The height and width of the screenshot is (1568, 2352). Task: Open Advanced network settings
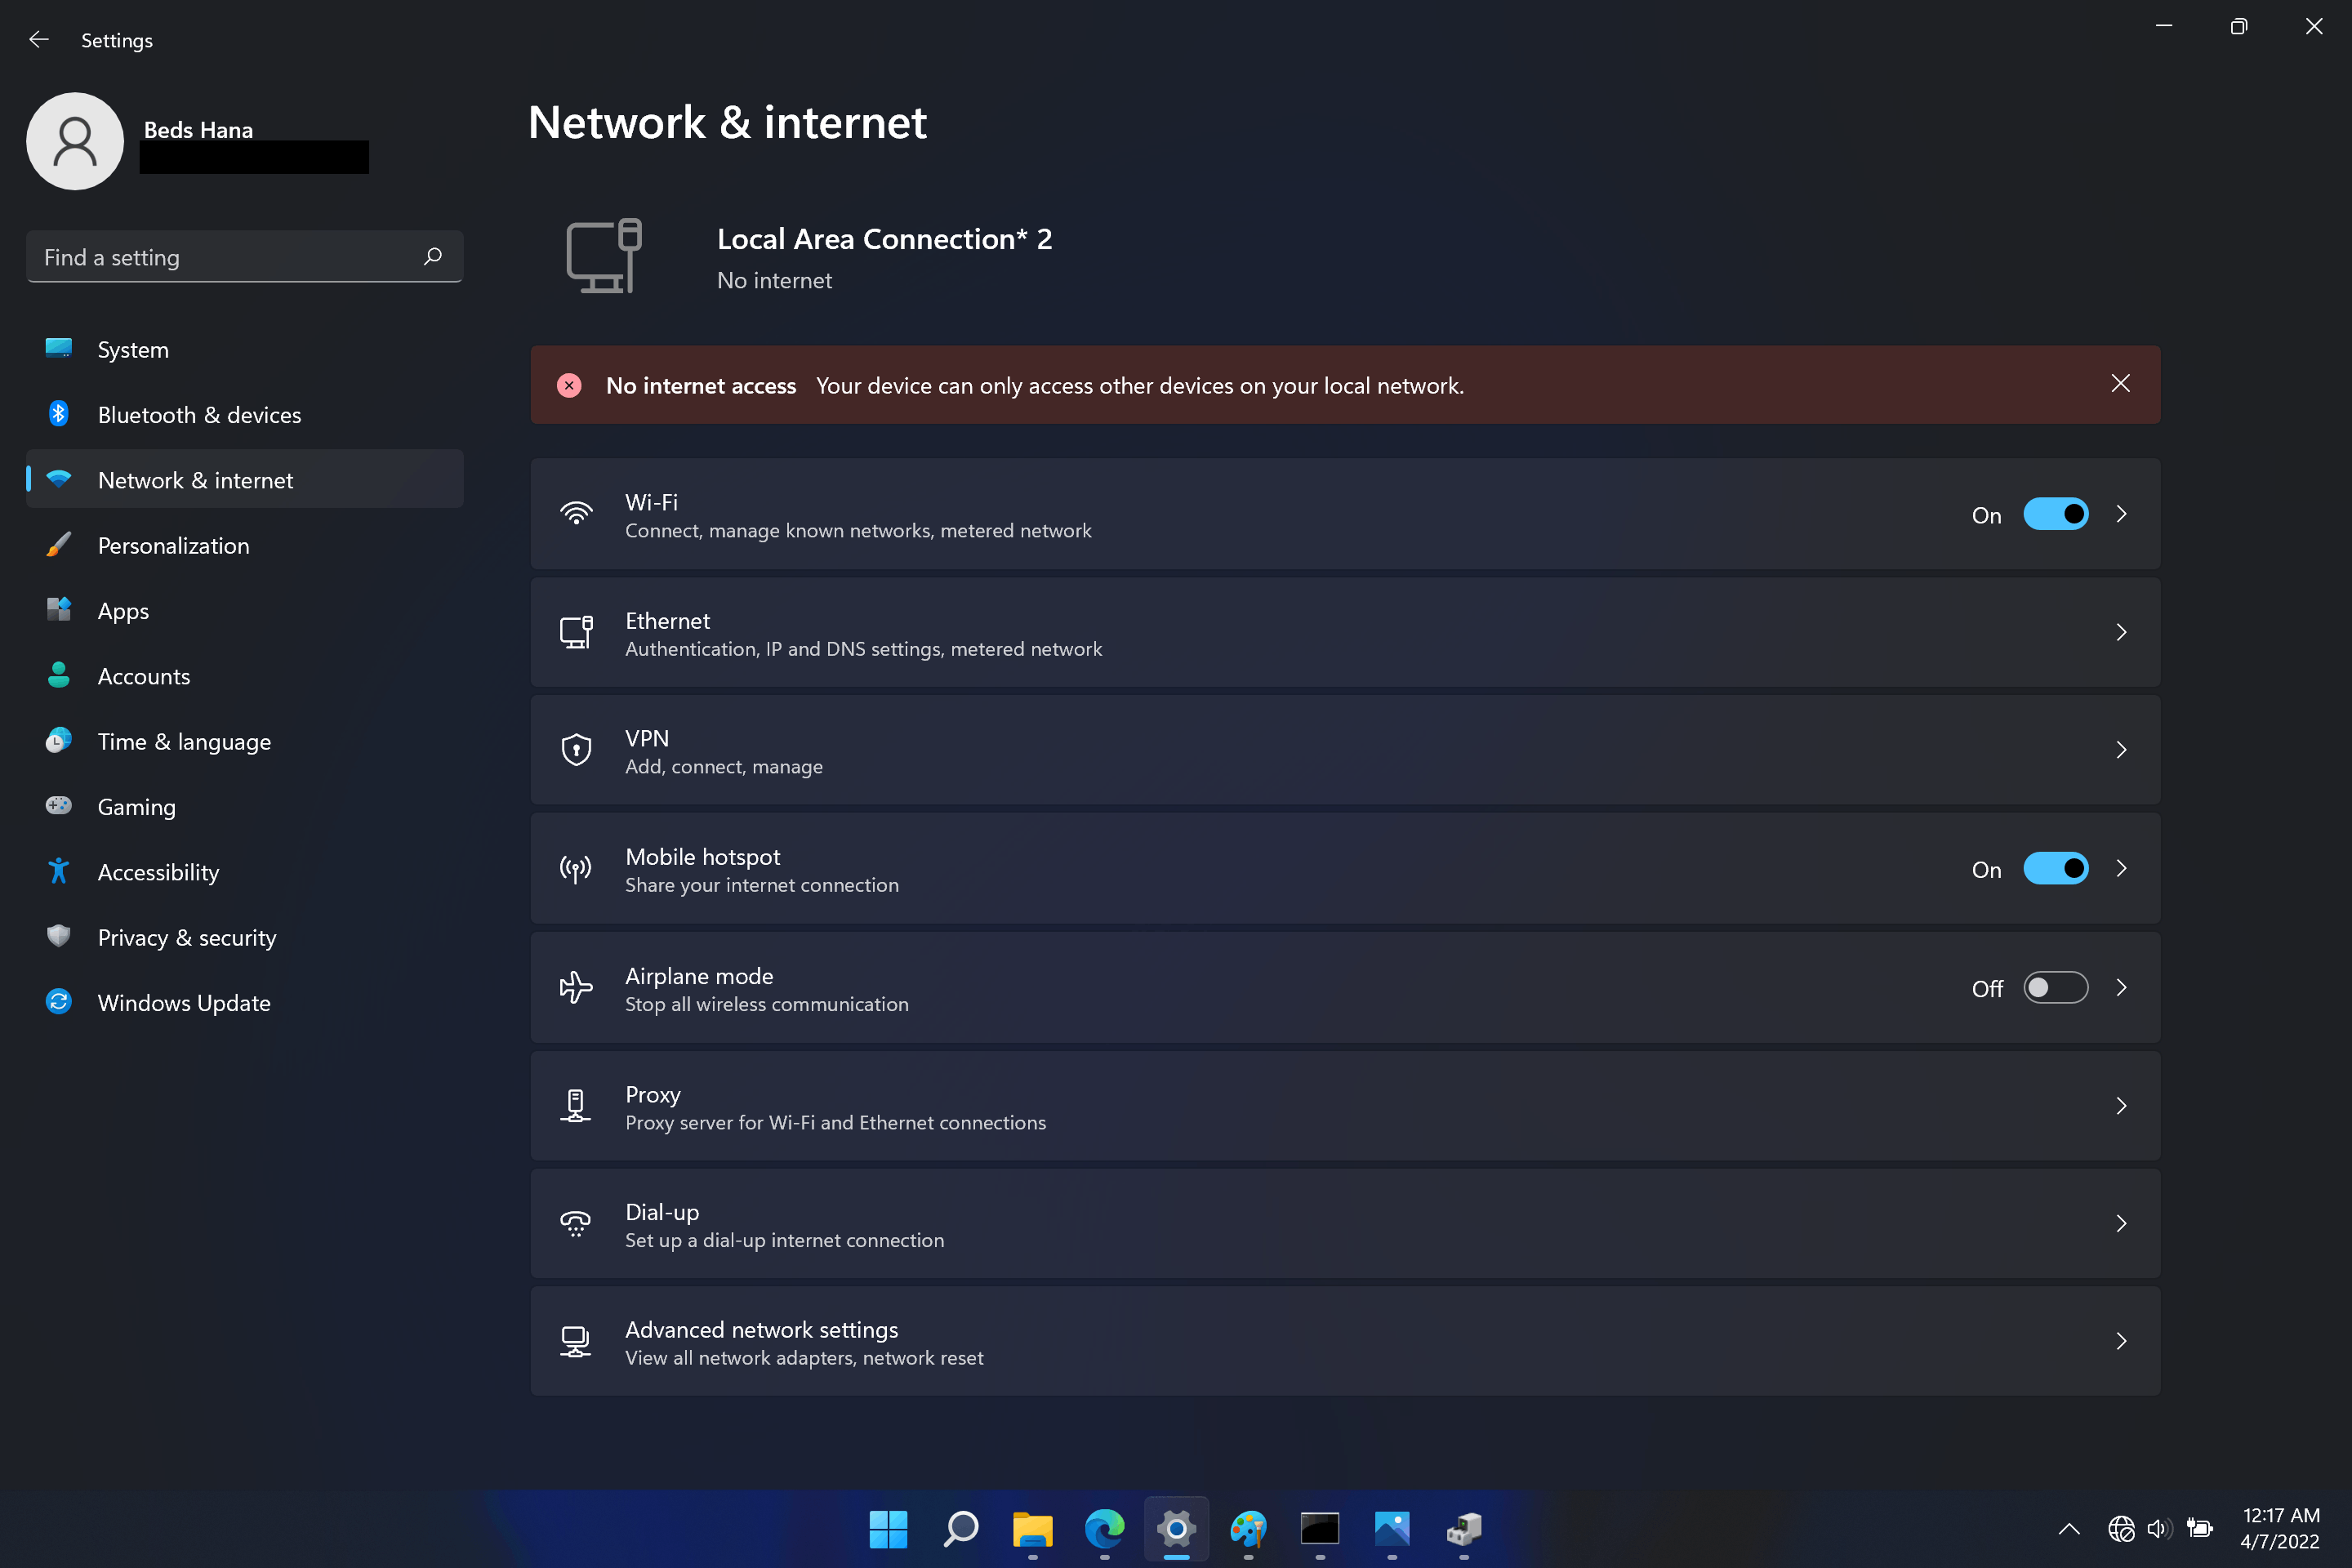click(x=1344, y=1341)
